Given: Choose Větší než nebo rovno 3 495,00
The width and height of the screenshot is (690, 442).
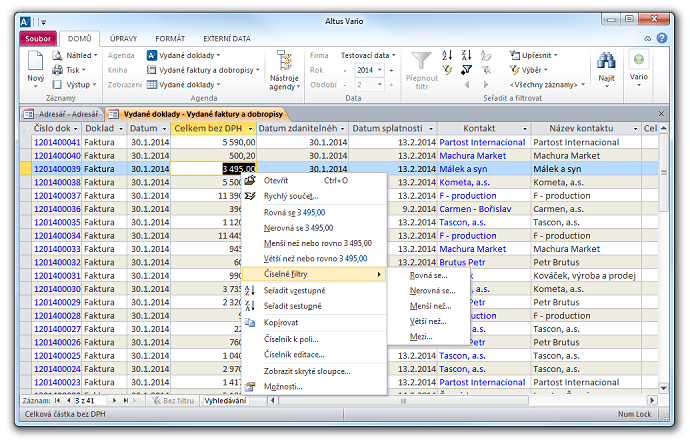Looking at the screenshot, I should [x=314, y=259].
